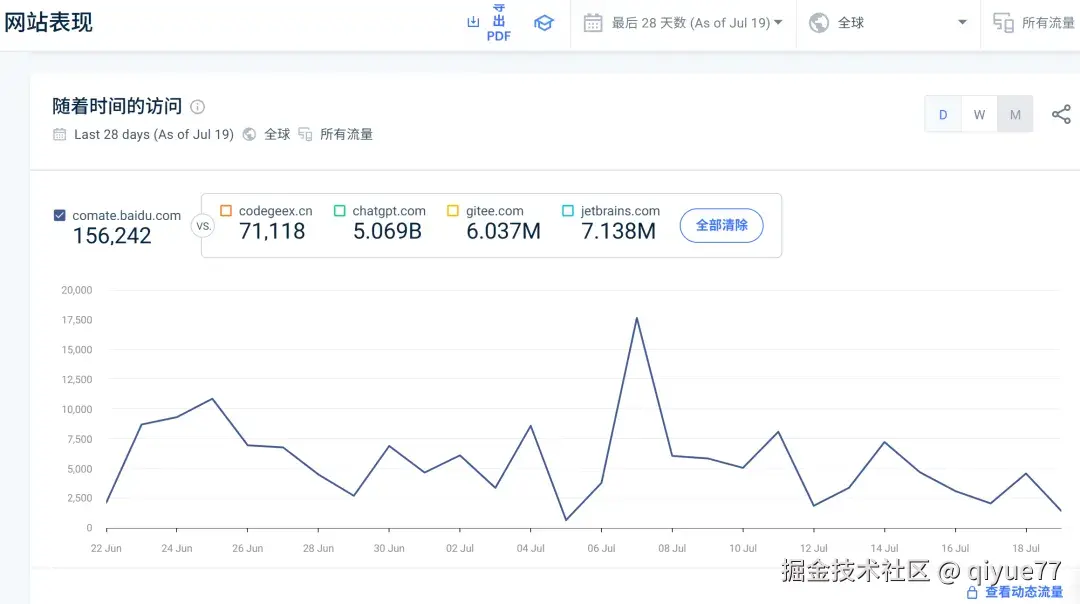Switch chart to monthly M view
Viewport: 1080px width, 604px height.
click(x=1015, y=115)
